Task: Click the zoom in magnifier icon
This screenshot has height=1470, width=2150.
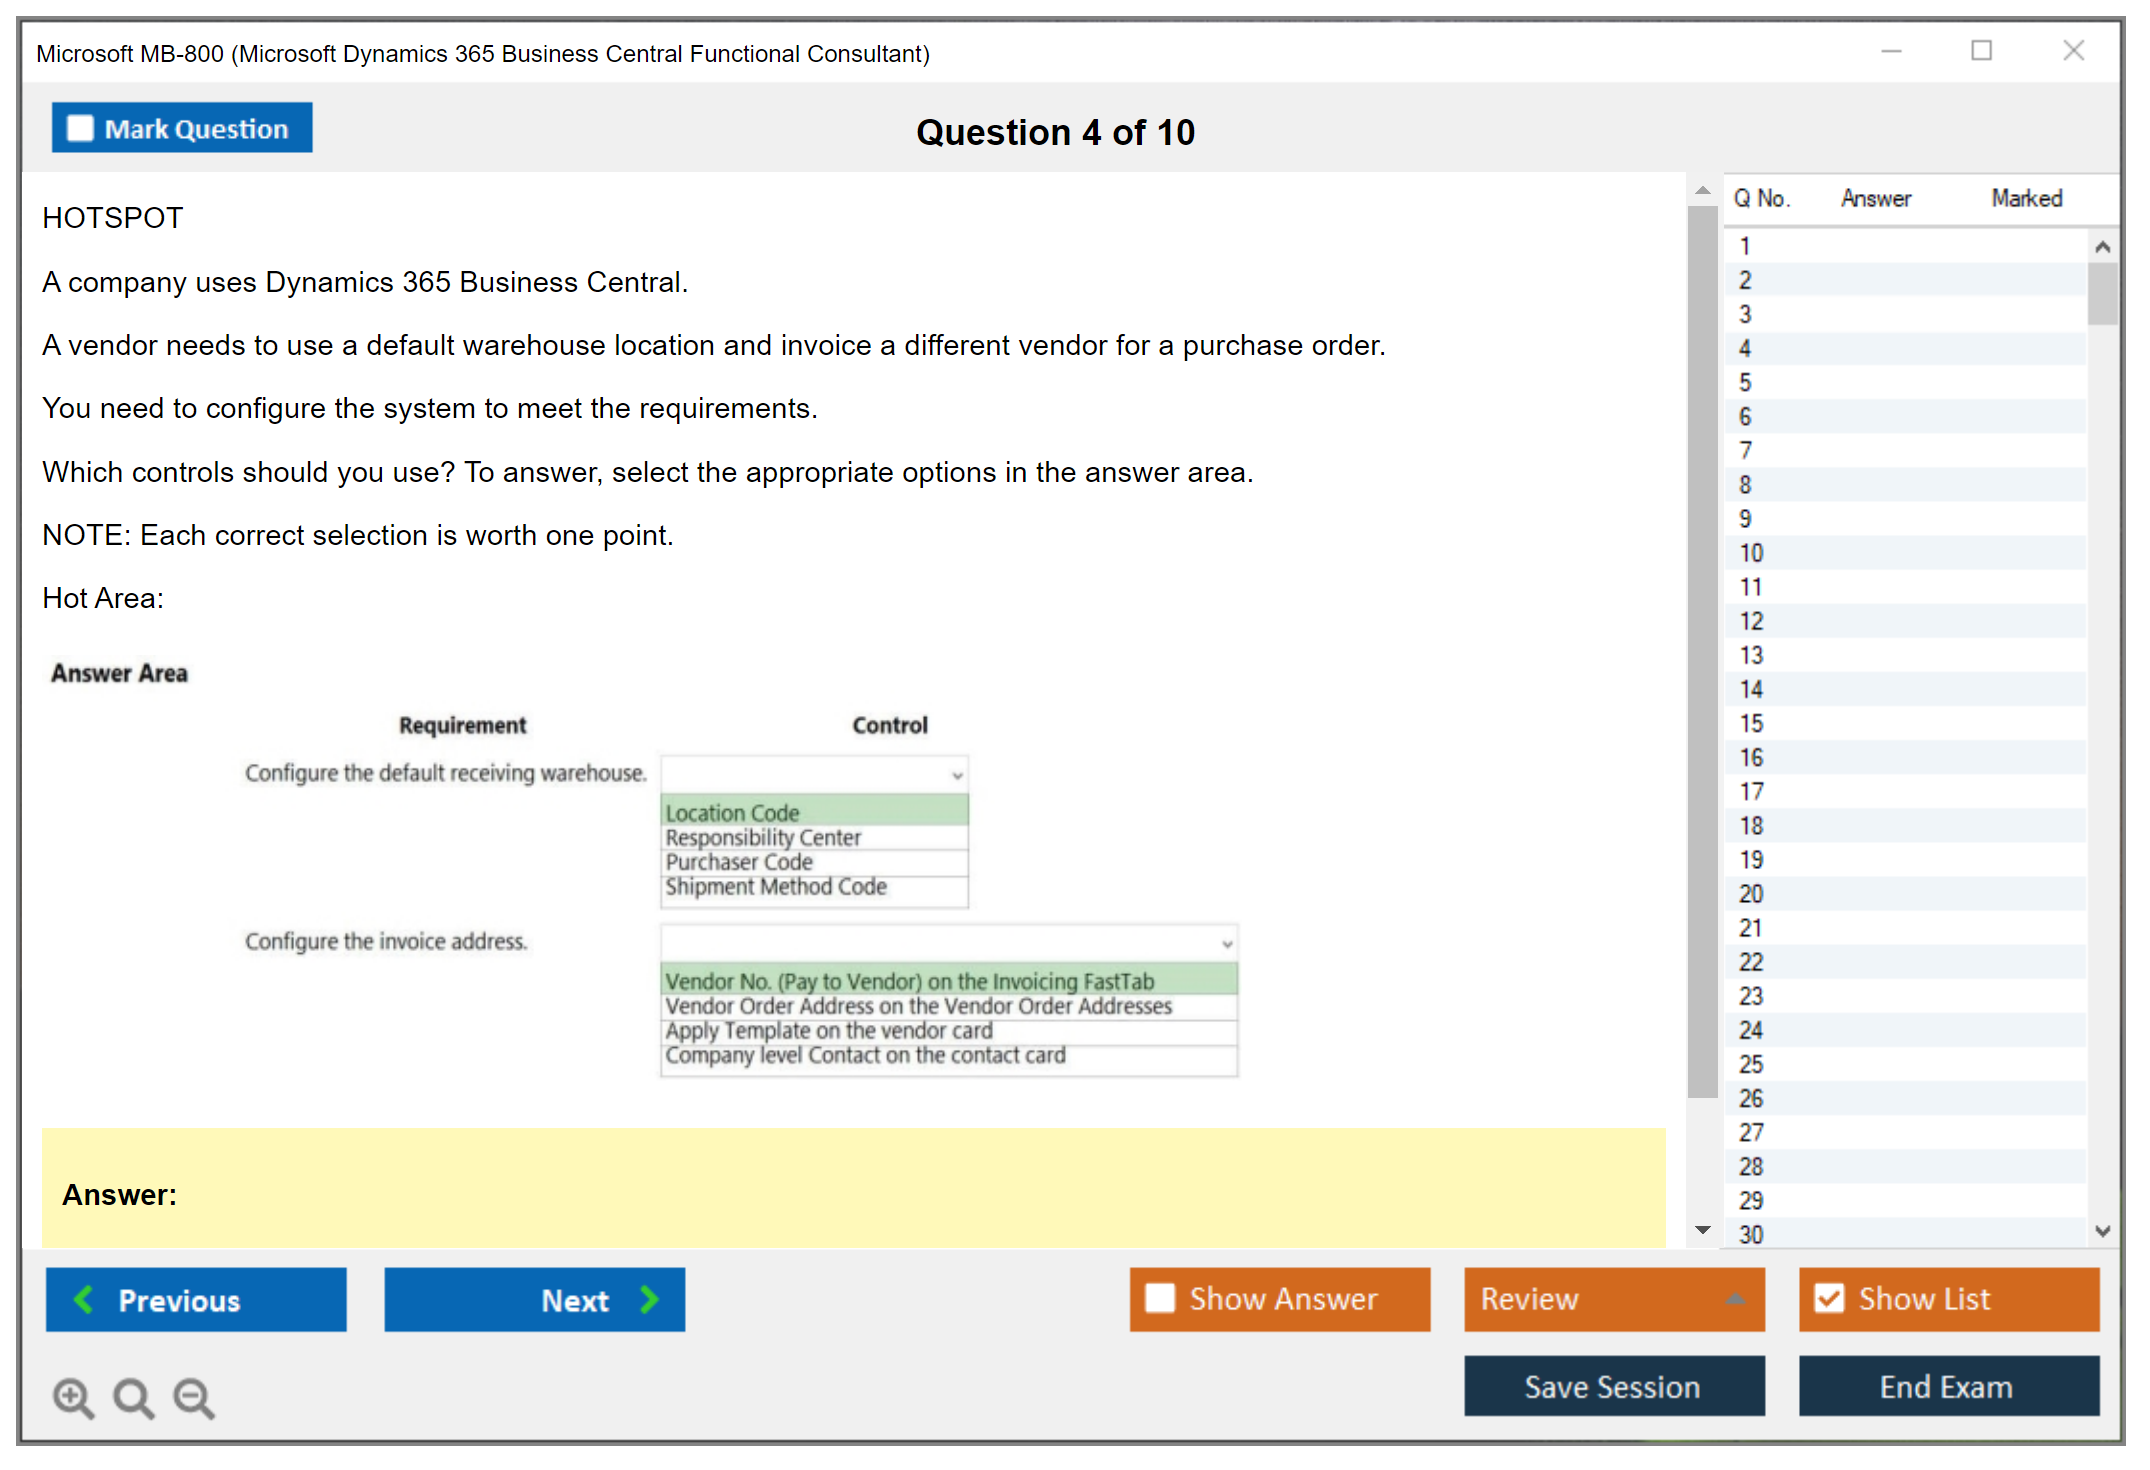Action: pos(73,1397)
